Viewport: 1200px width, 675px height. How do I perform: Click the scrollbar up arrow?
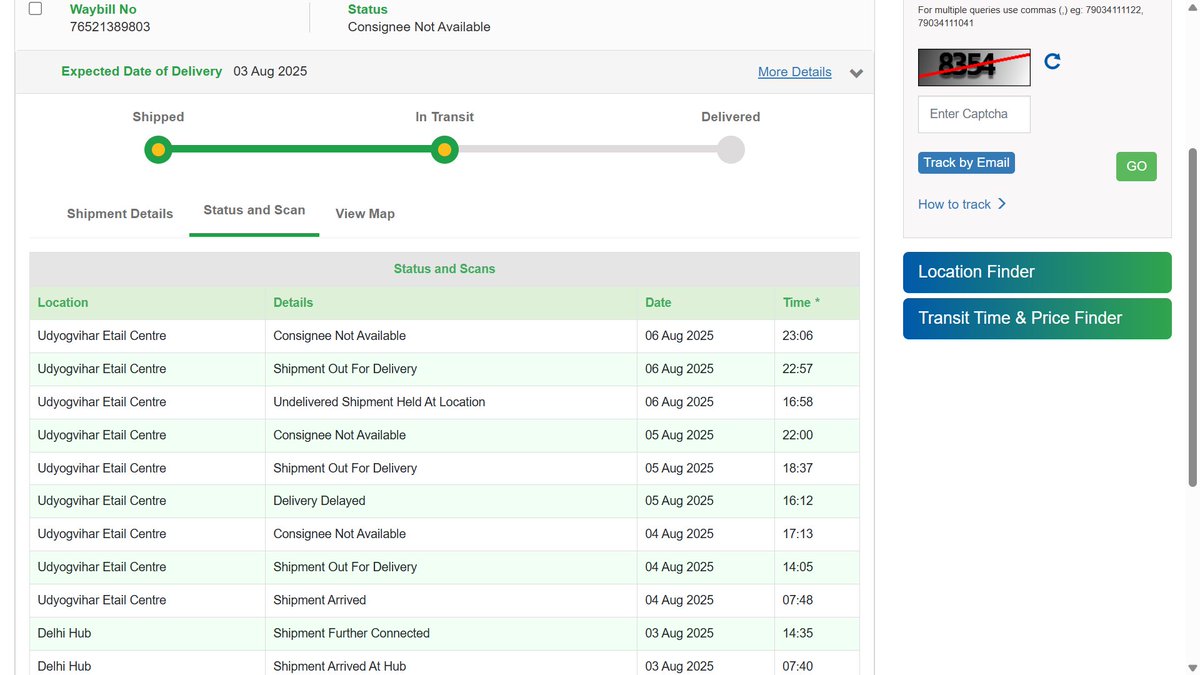click(1191, 8)
